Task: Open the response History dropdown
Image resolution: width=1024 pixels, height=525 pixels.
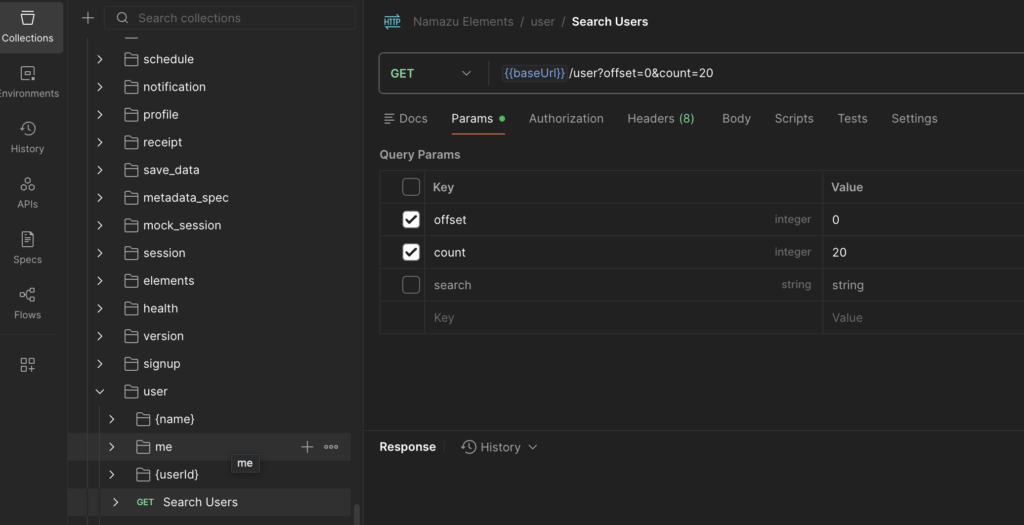Action: [499, 447]
